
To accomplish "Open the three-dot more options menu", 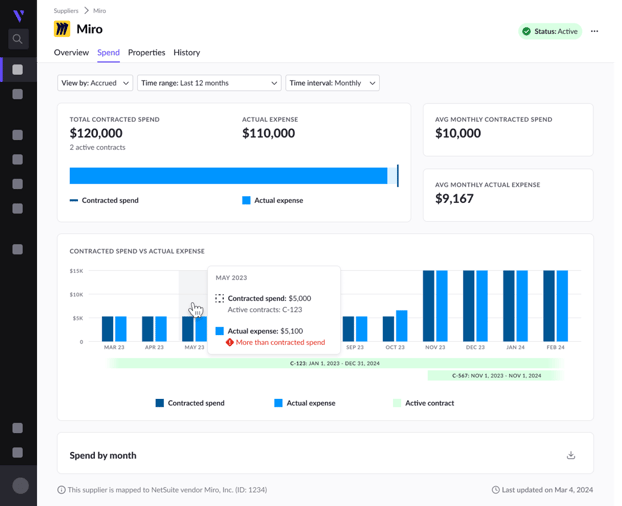I will pyautogui.click(x=594, y=31).
